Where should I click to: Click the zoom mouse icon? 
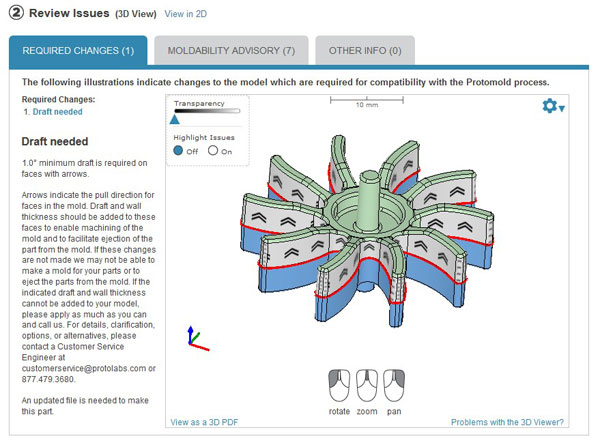[367, 385]
